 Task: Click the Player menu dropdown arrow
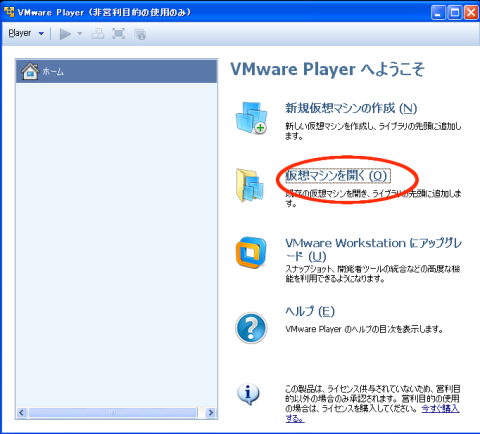[41, 33]
